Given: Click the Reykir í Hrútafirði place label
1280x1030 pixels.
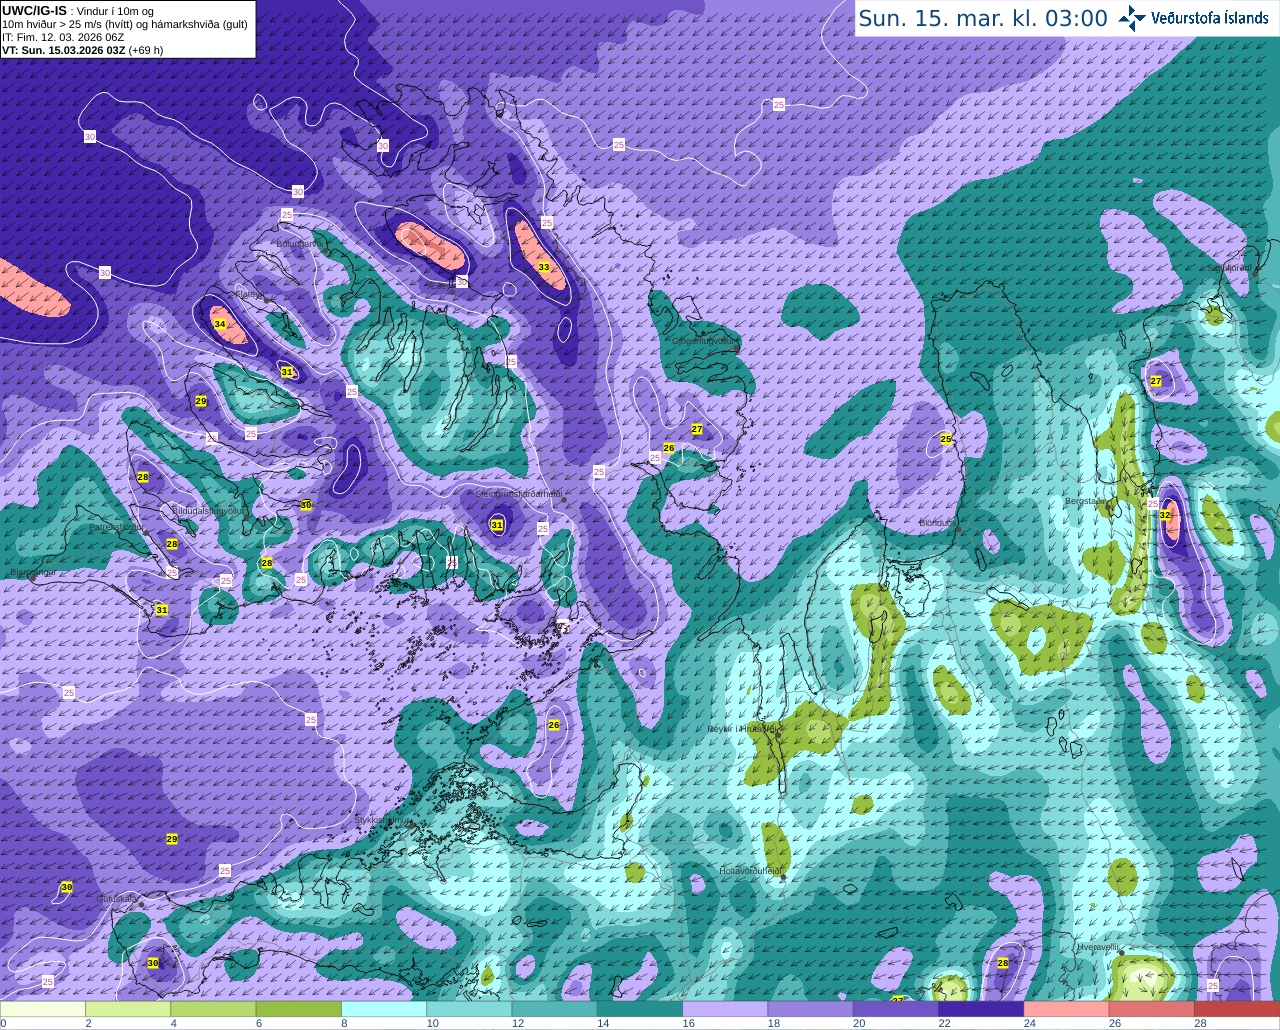Looking at the screenshot, I should point(741,729).
